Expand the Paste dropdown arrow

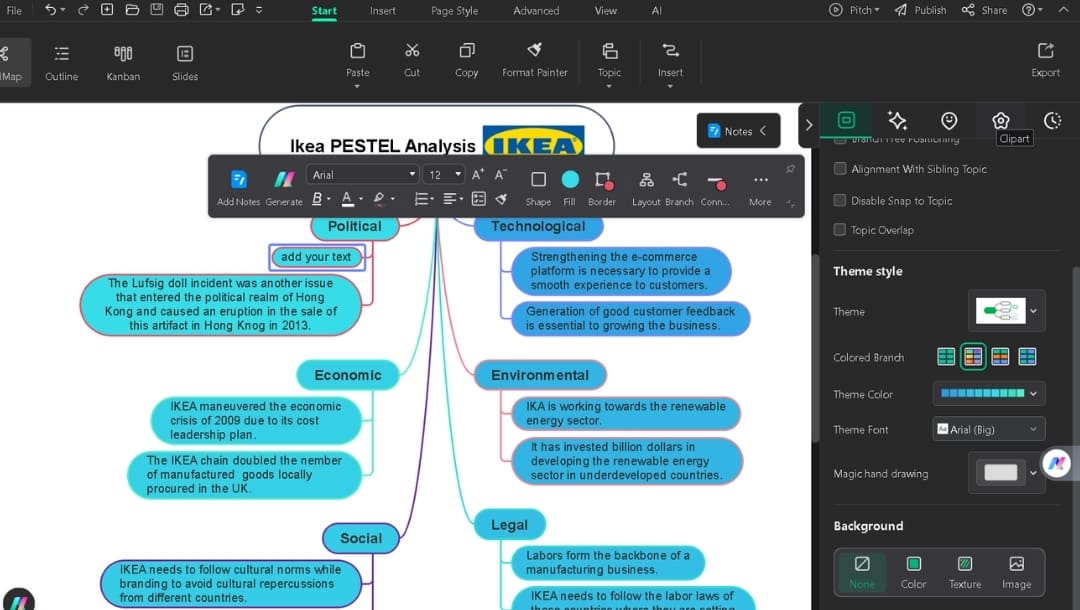click(357, 87)
